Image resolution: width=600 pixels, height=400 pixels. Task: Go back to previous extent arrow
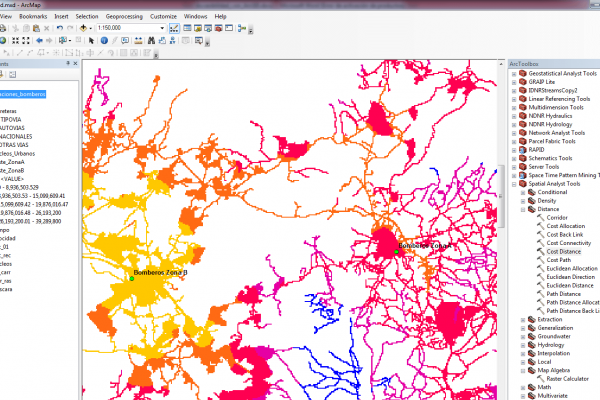coord(39,40)
